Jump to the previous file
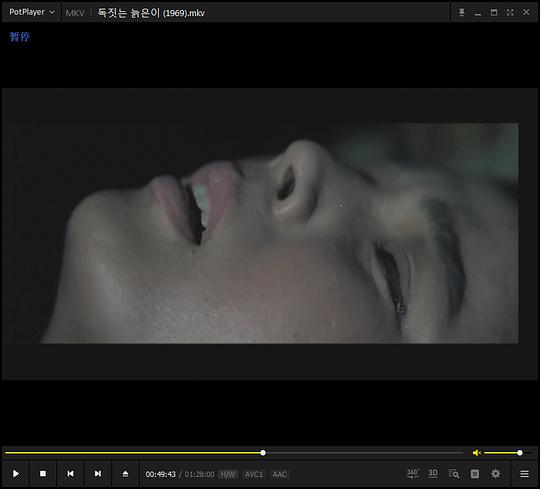This screenshot has width=540, height=489. [x=70, y=474]
